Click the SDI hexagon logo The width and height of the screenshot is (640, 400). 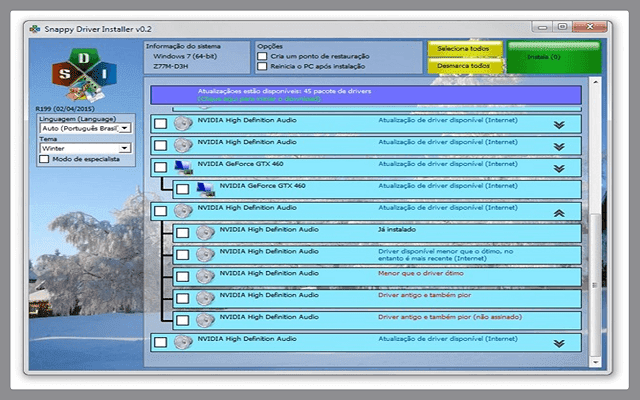(84, 75)
